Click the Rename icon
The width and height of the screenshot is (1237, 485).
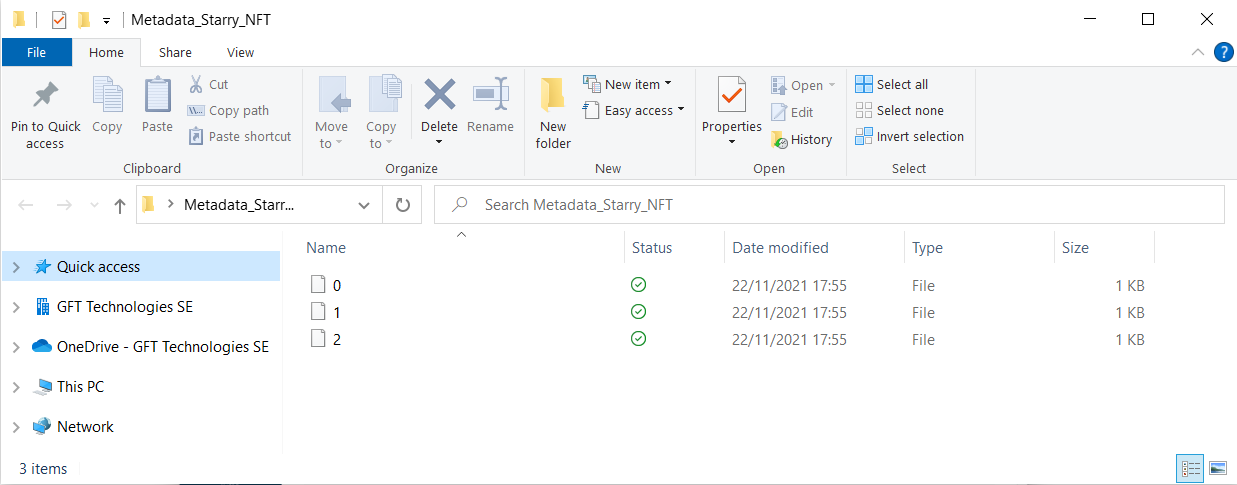(490, 96)
